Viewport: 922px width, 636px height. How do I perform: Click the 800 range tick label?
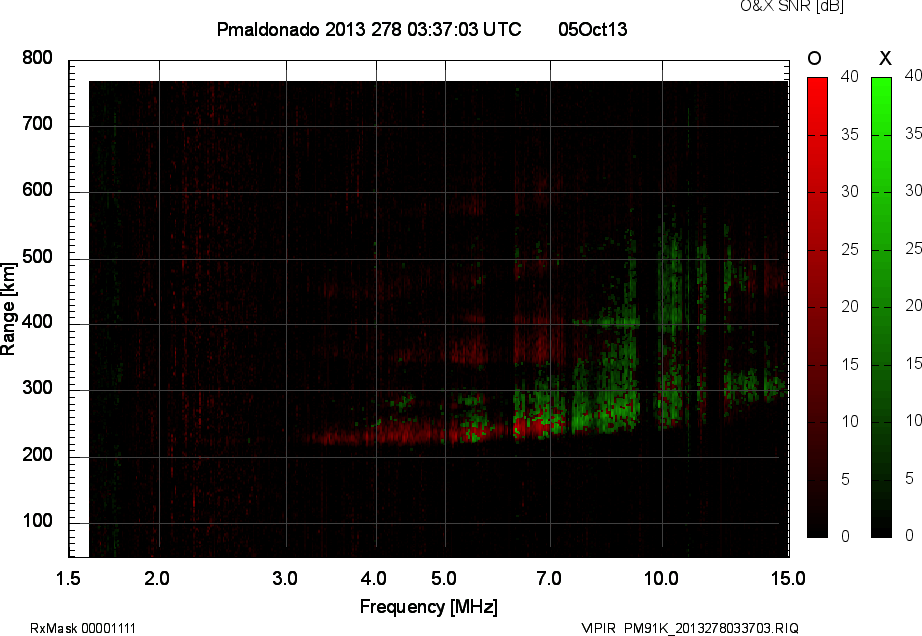pos(37,58)
